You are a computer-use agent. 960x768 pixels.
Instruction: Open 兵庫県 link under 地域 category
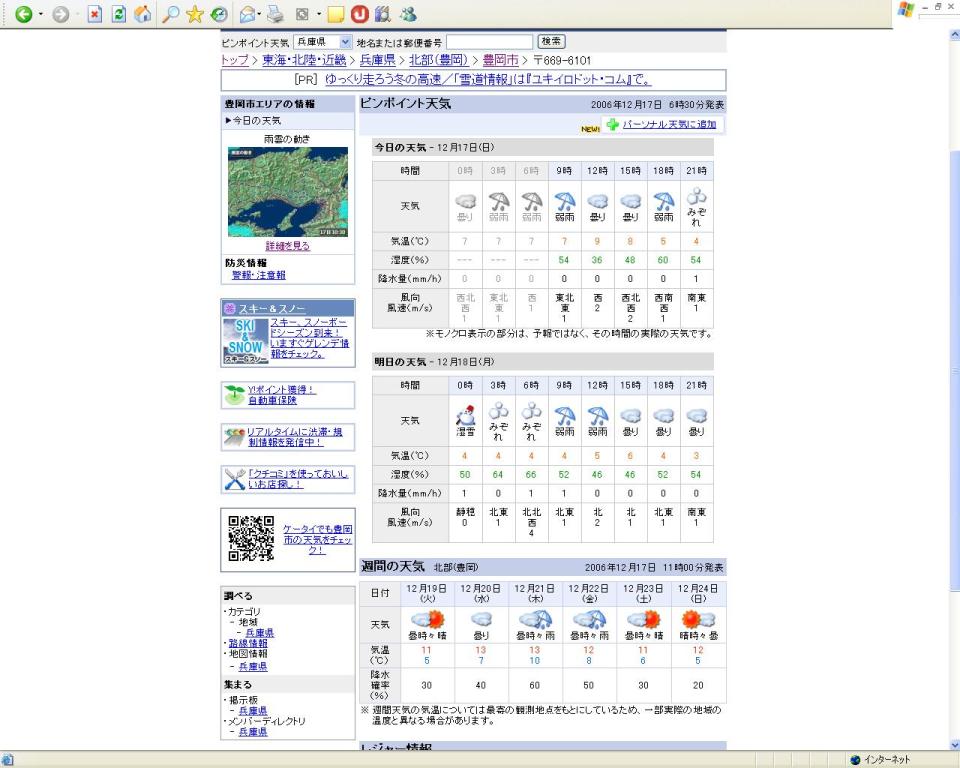(260, 633)
